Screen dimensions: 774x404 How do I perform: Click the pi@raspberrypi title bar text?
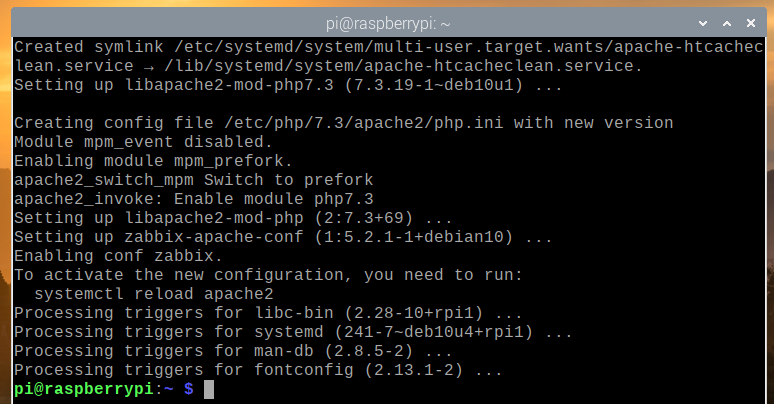pos(386,17)
